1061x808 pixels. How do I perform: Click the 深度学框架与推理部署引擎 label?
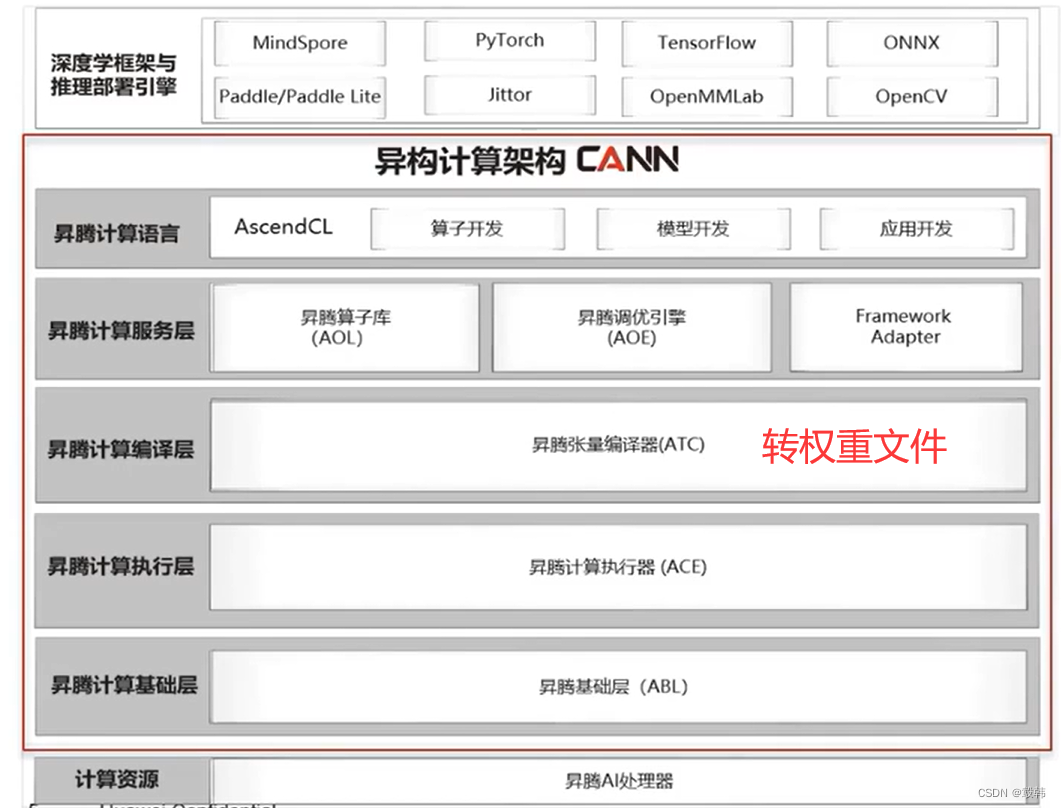(114, 74)
